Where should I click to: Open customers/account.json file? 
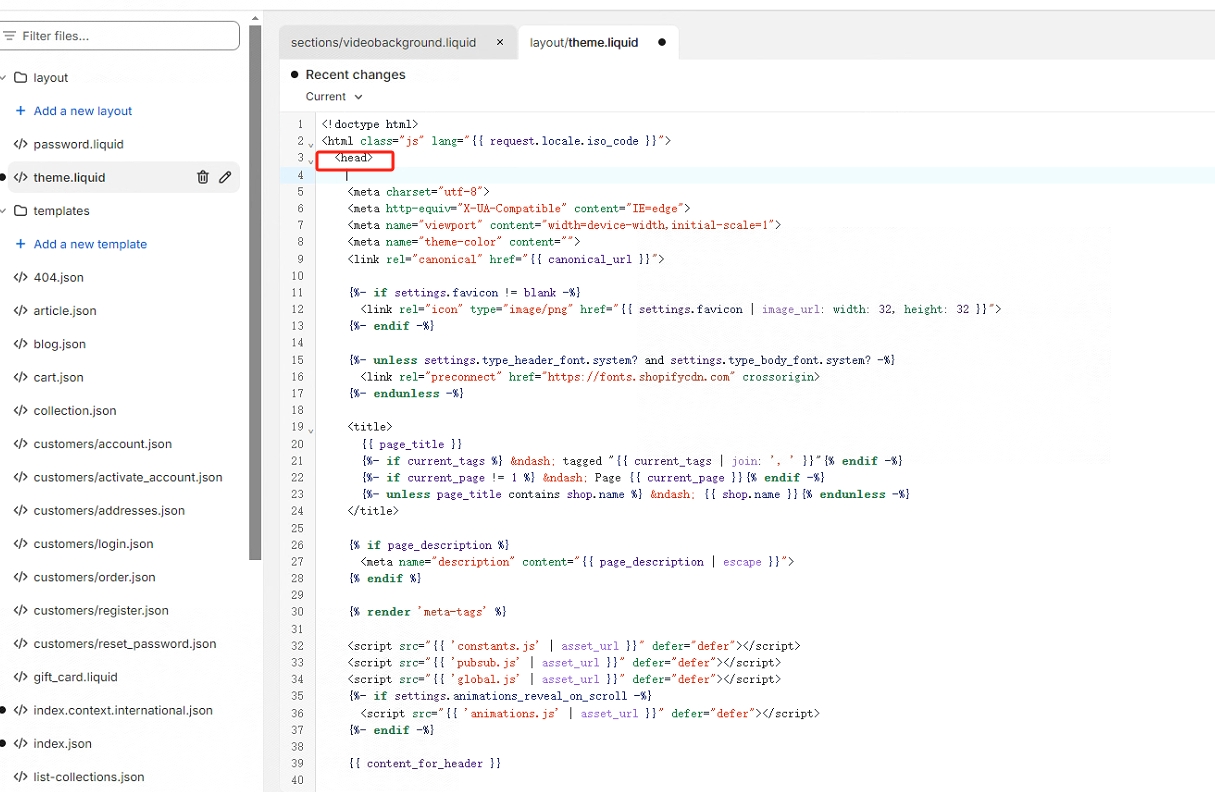tap(103, 444)
